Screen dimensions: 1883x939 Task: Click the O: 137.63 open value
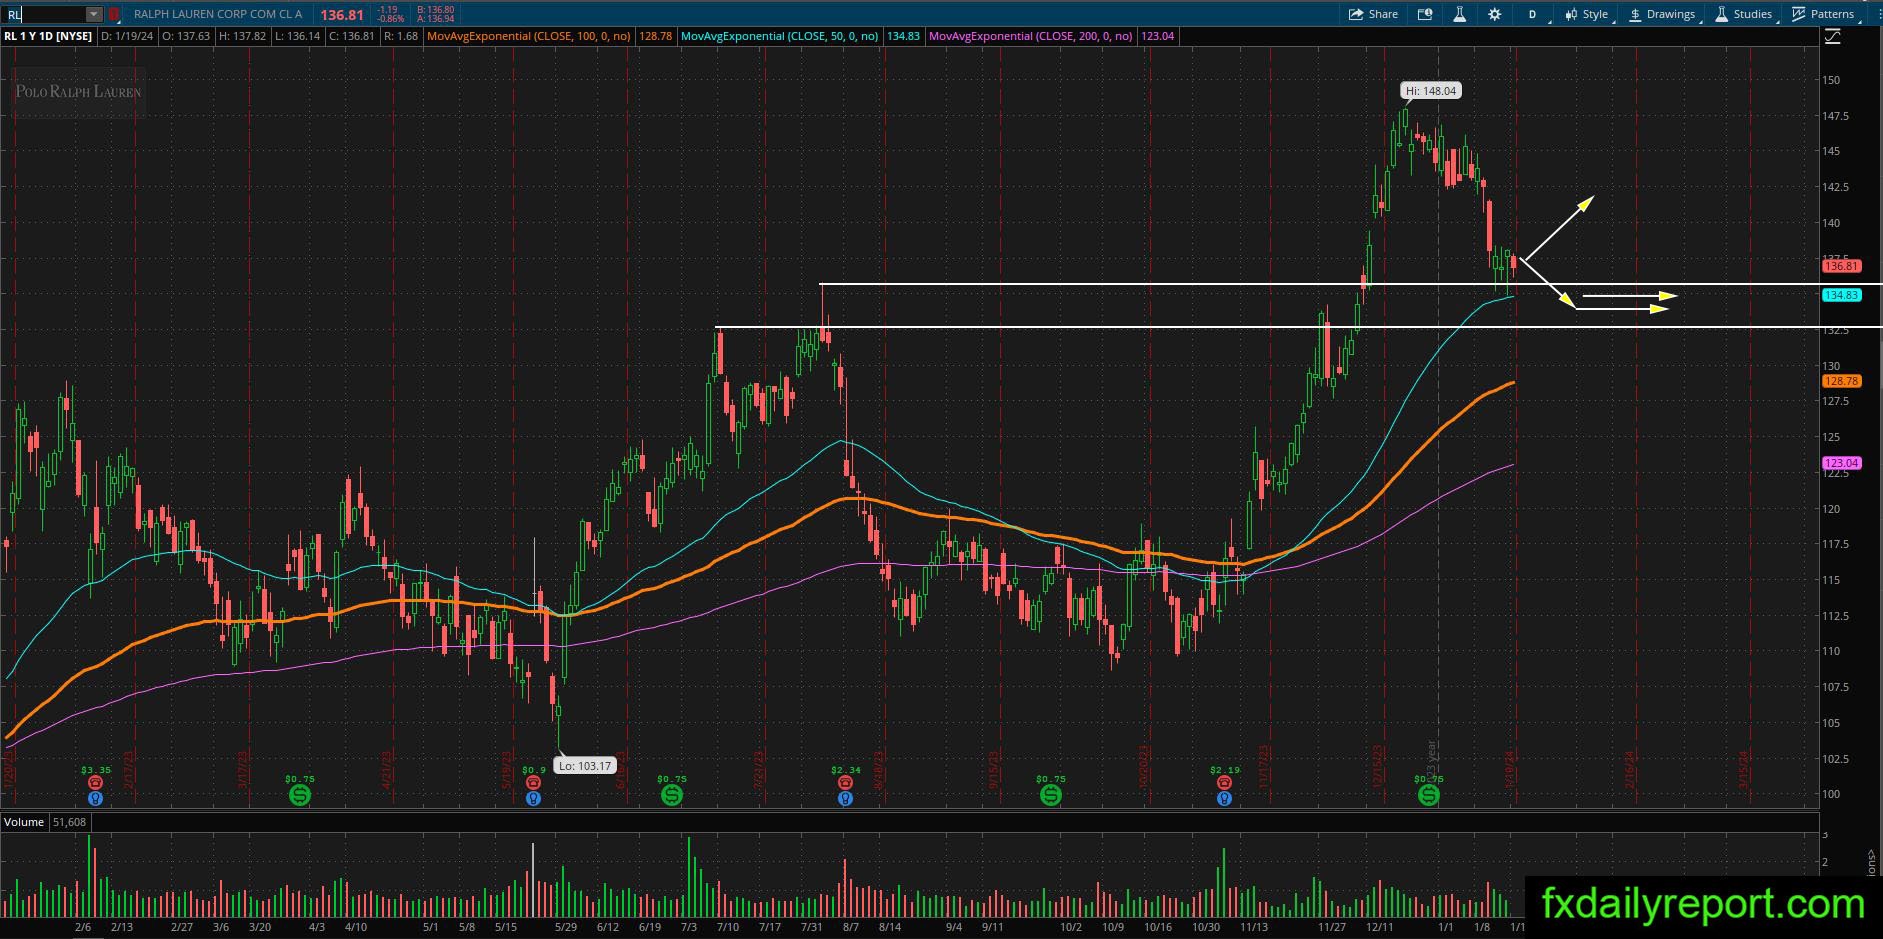(x=187, y=36)
